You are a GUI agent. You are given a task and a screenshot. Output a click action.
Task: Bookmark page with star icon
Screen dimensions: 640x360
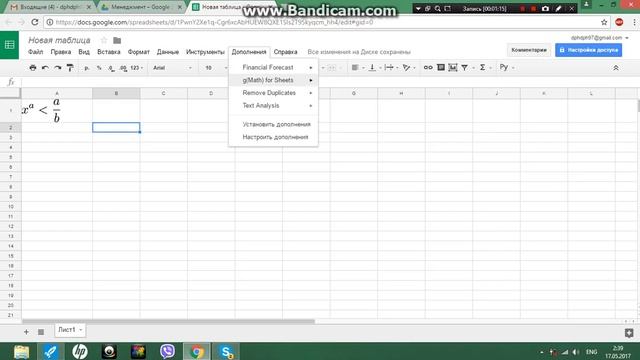click(604, 22)
